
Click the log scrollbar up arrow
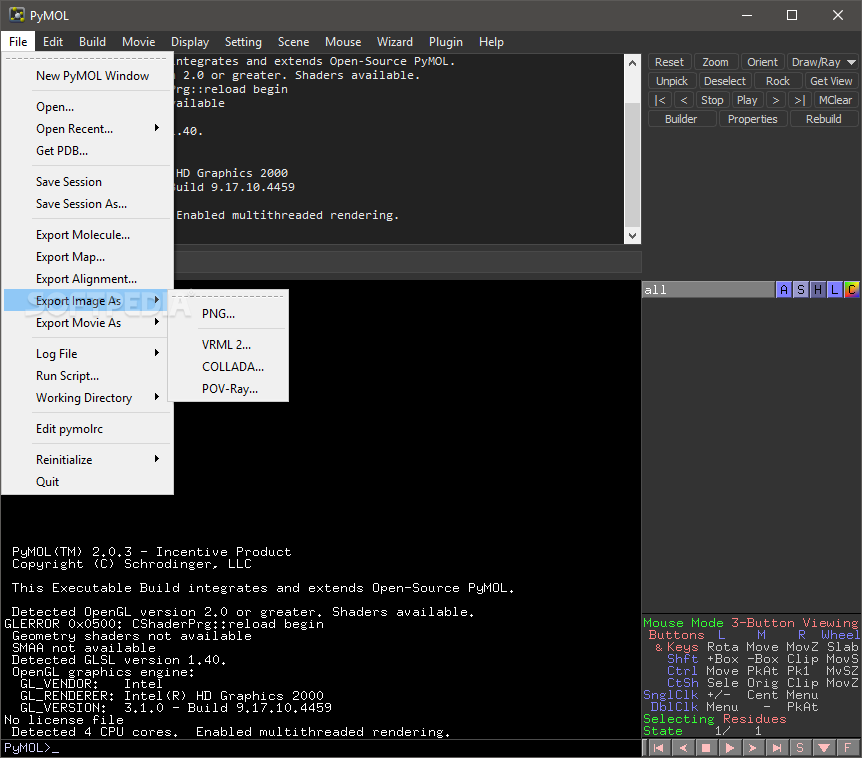[632, 63]
